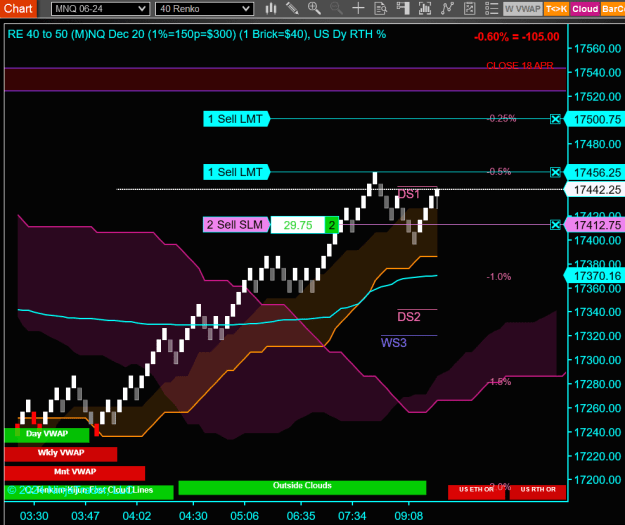Click the DS2 pivot label

409,317
